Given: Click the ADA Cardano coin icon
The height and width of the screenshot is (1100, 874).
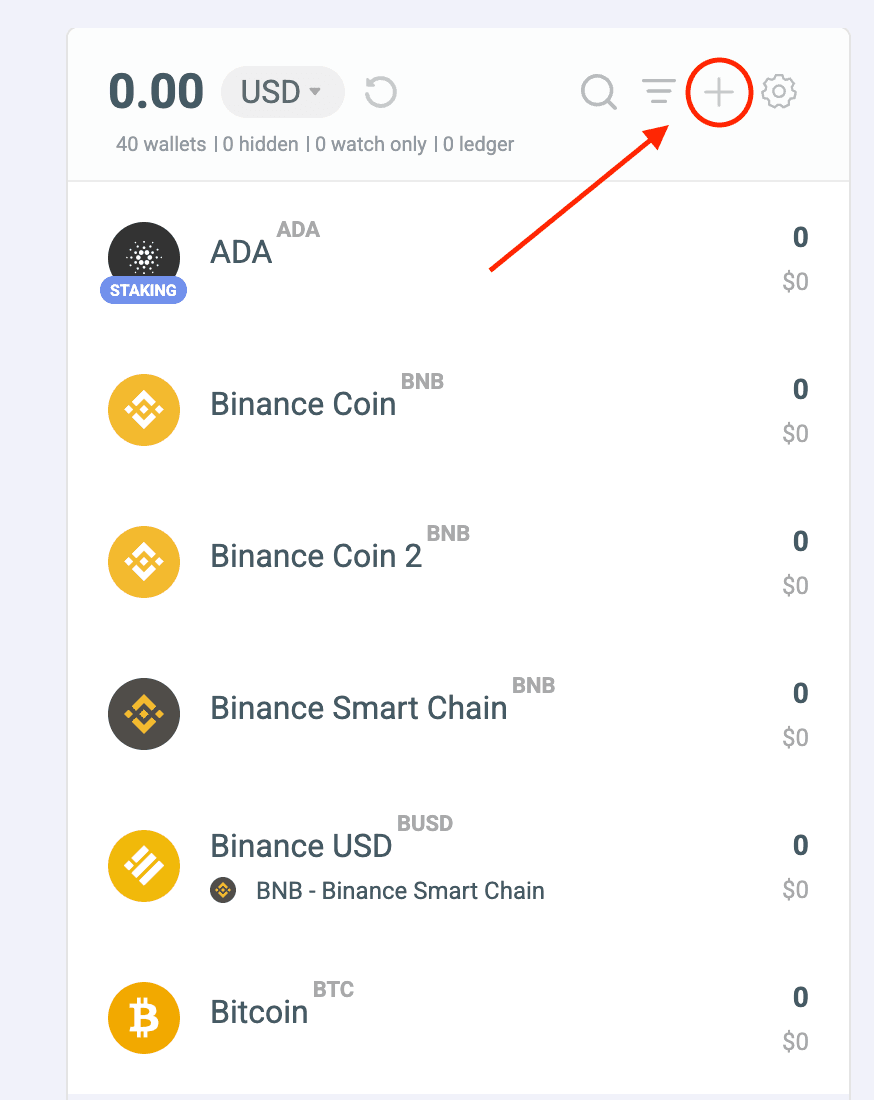Looking at the screenshot, I should 144,257.
